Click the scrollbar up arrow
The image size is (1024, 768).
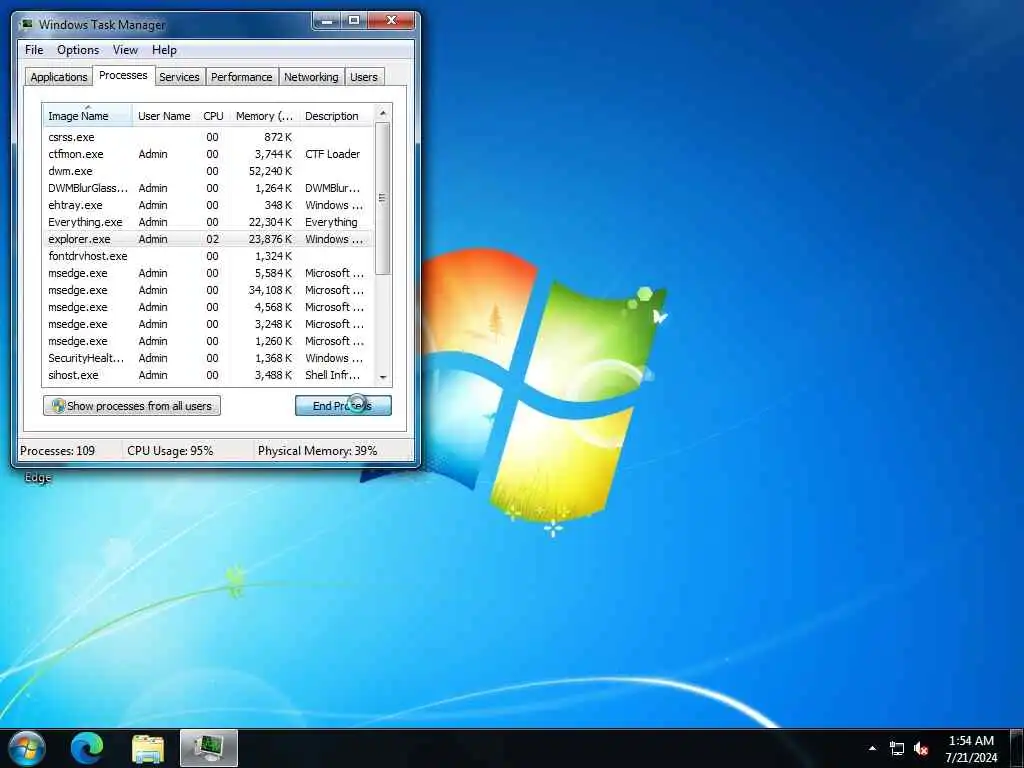[383, 114]
